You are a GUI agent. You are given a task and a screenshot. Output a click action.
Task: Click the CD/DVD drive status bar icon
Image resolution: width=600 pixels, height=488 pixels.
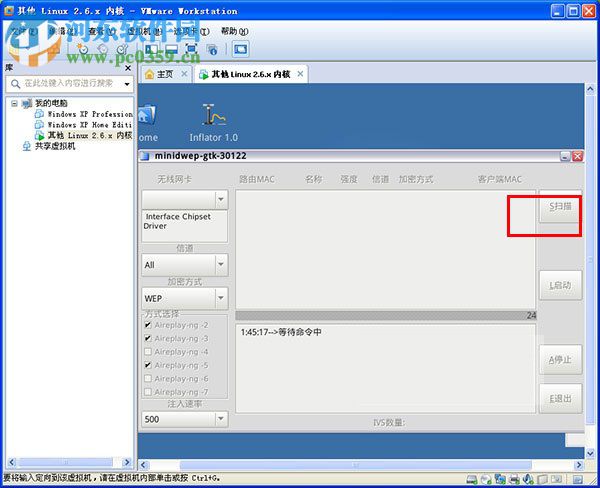click(x=486, y=478)
